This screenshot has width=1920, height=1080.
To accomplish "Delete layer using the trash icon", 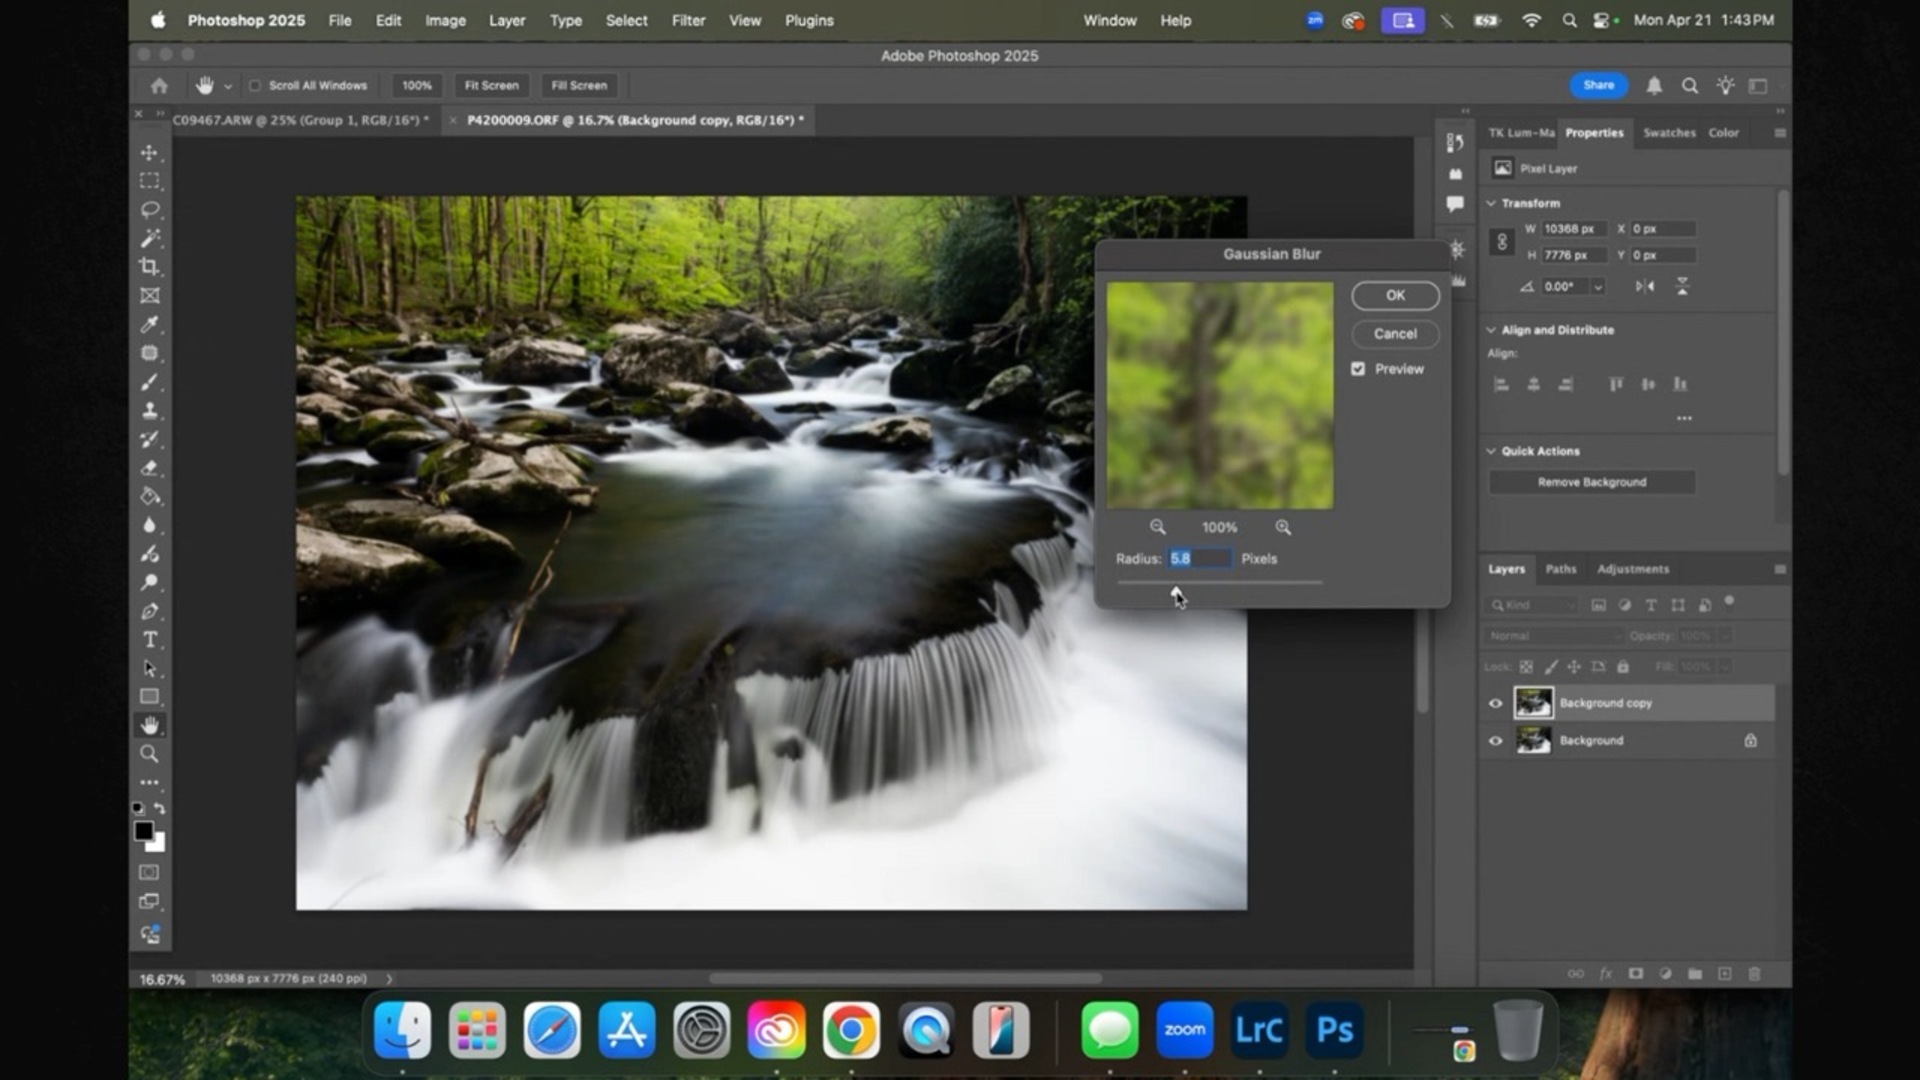I will pos(1754,973).
